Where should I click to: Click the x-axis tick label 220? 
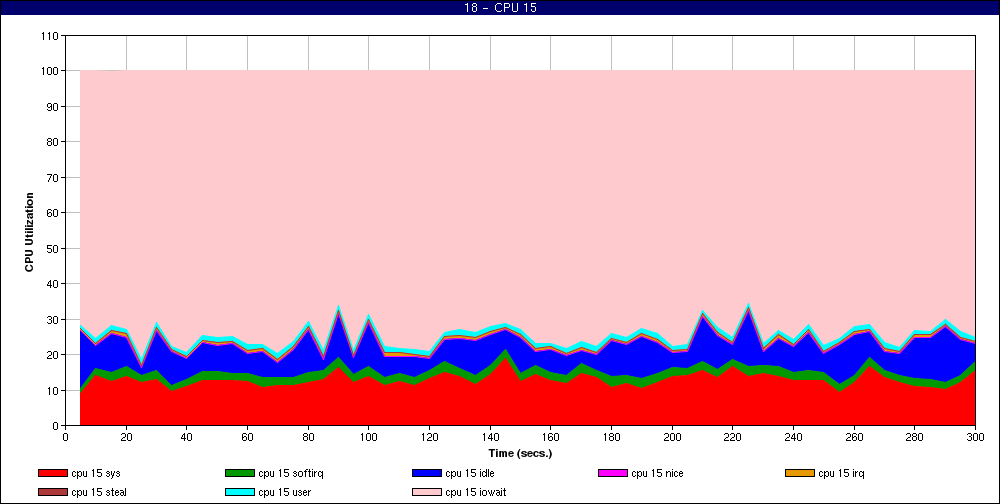click(x=733, y=437)
